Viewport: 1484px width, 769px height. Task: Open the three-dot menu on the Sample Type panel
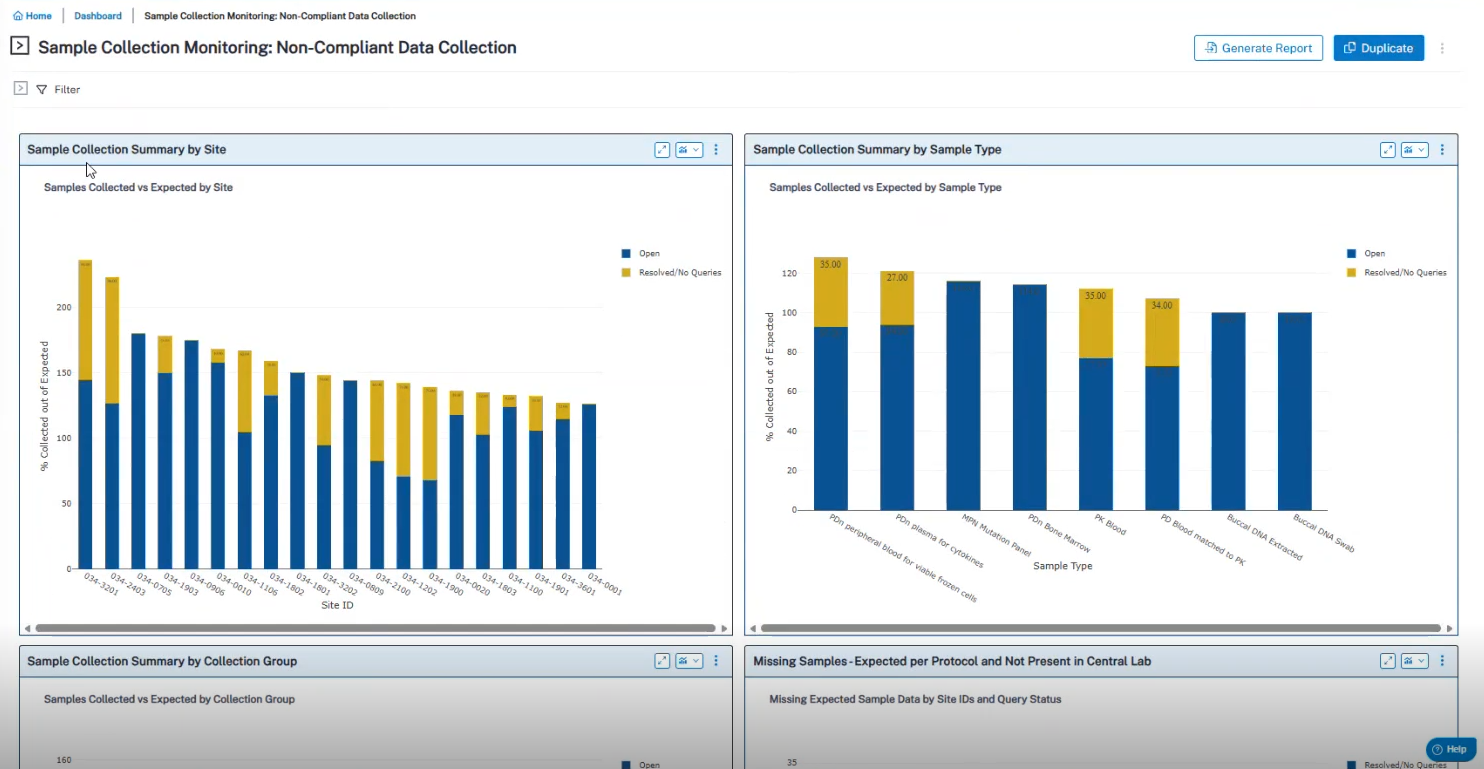[x=1442, y=149]
